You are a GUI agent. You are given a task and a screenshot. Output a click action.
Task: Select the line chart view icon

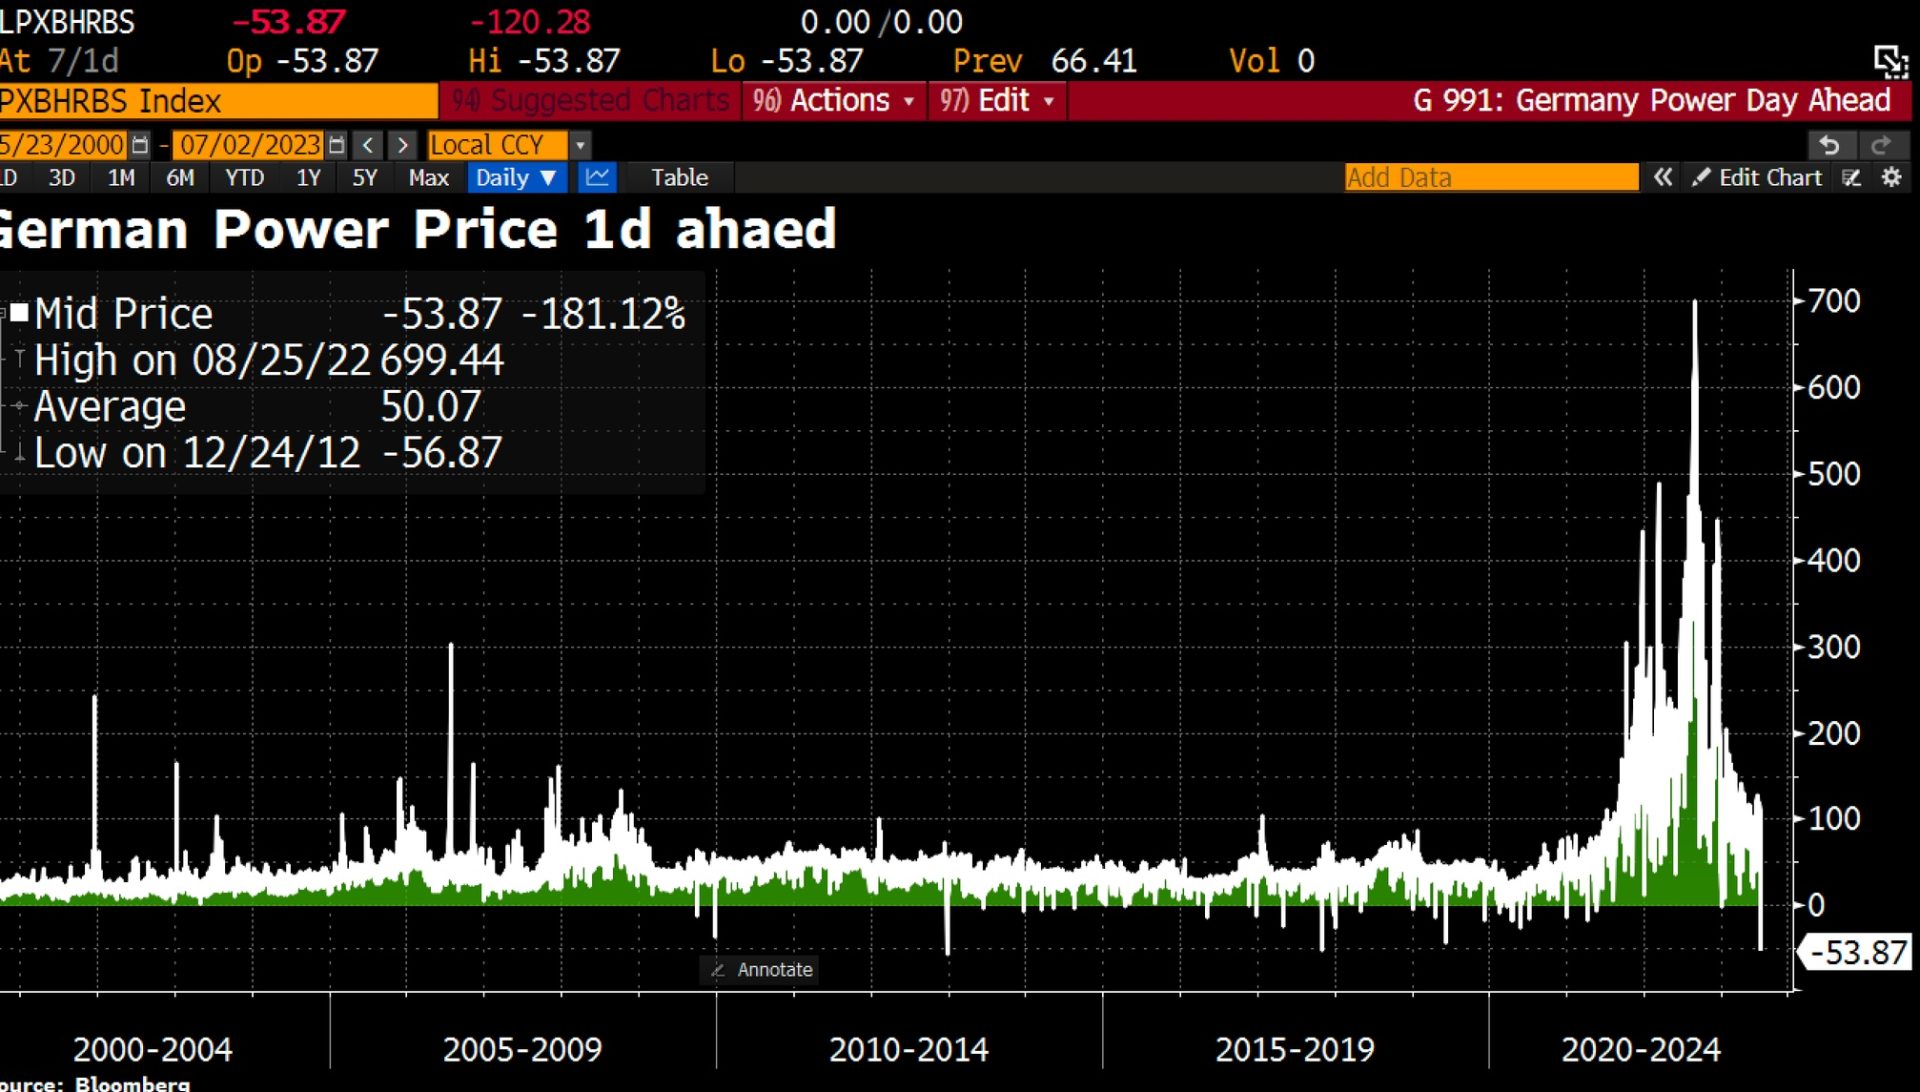click(x=598, y=177)
